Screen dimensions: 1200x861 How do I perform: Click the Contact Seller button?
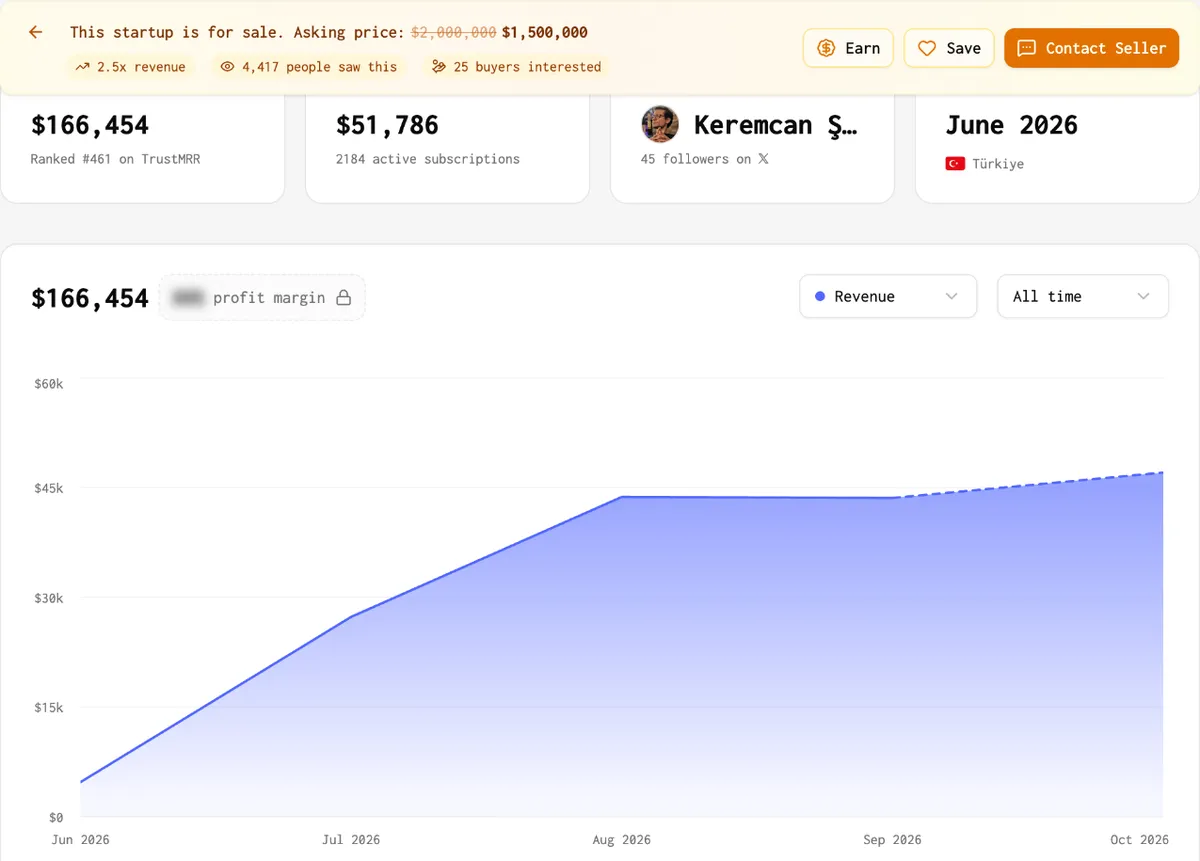[1092, 48]
